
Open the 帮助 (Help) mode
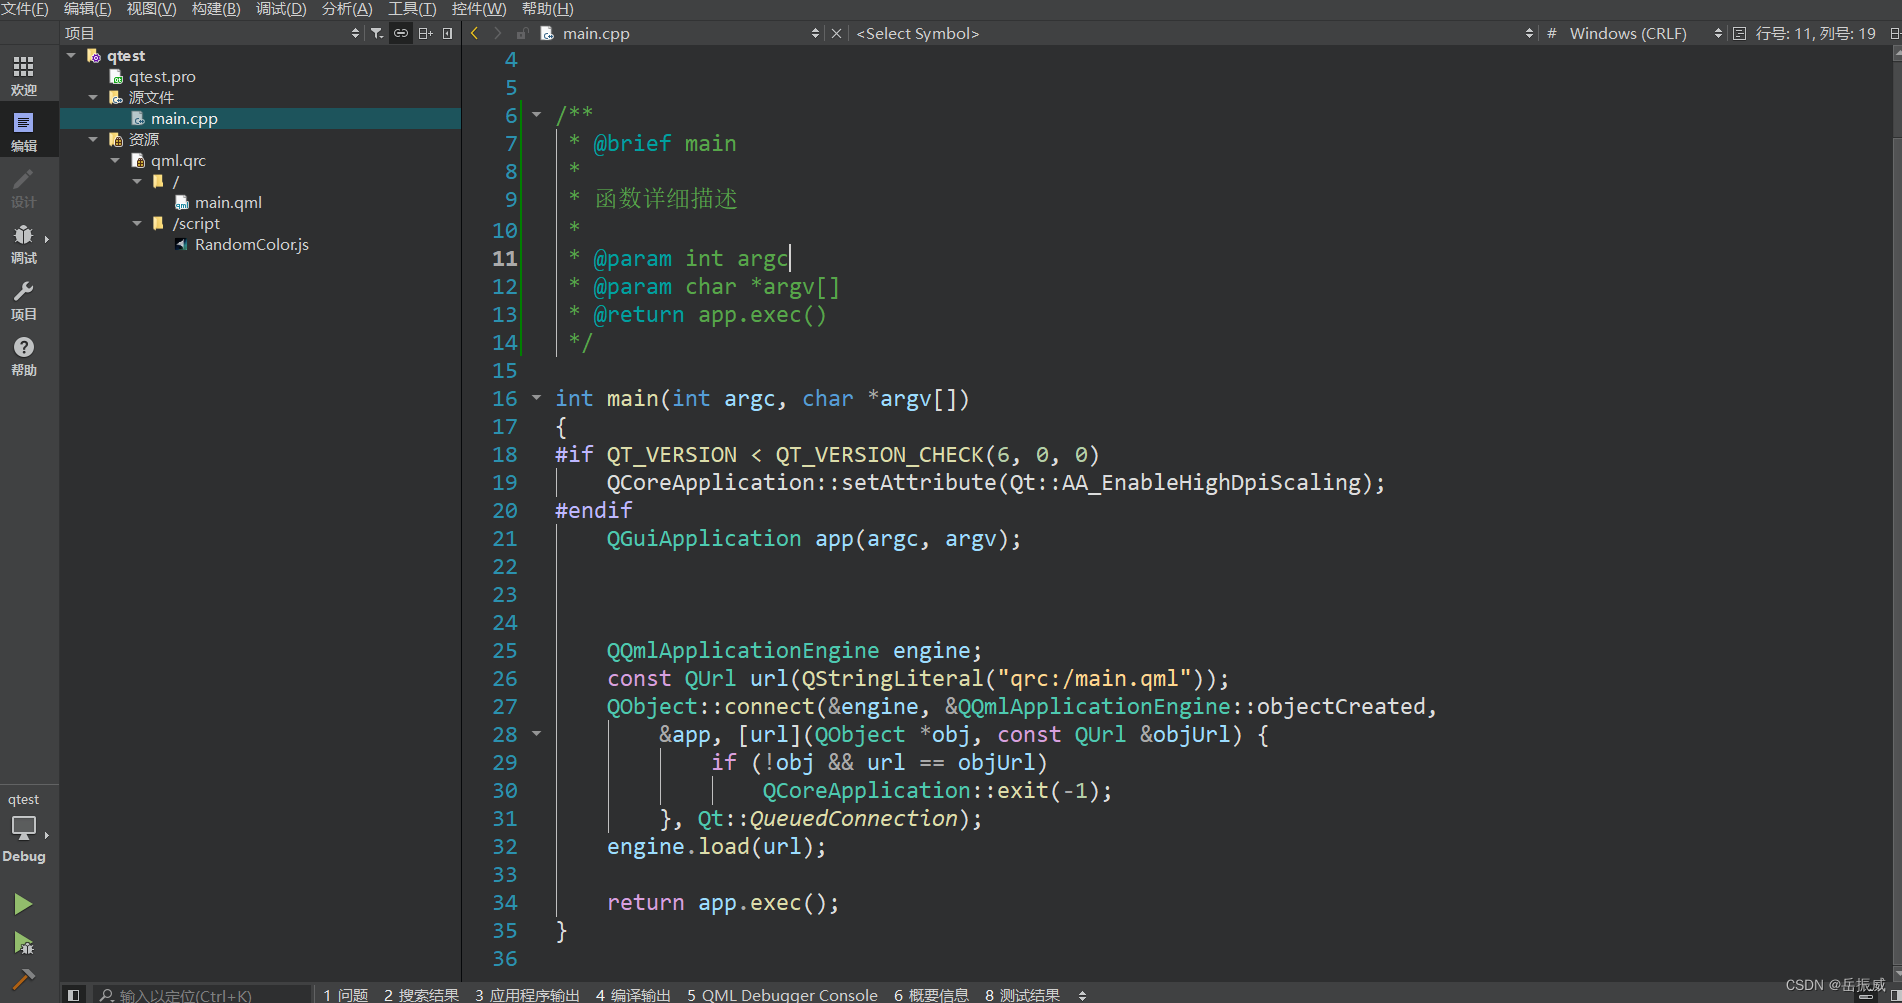point(24,355)
